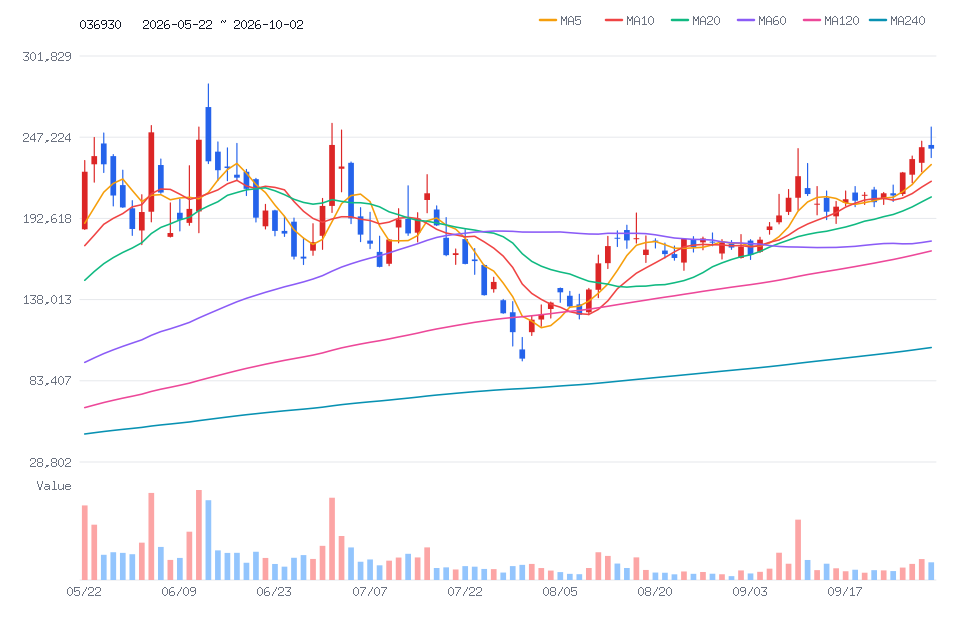This screenshot has height=620, width=960.
Task: Toggle the MA10 legend entry
Action: 630,21
